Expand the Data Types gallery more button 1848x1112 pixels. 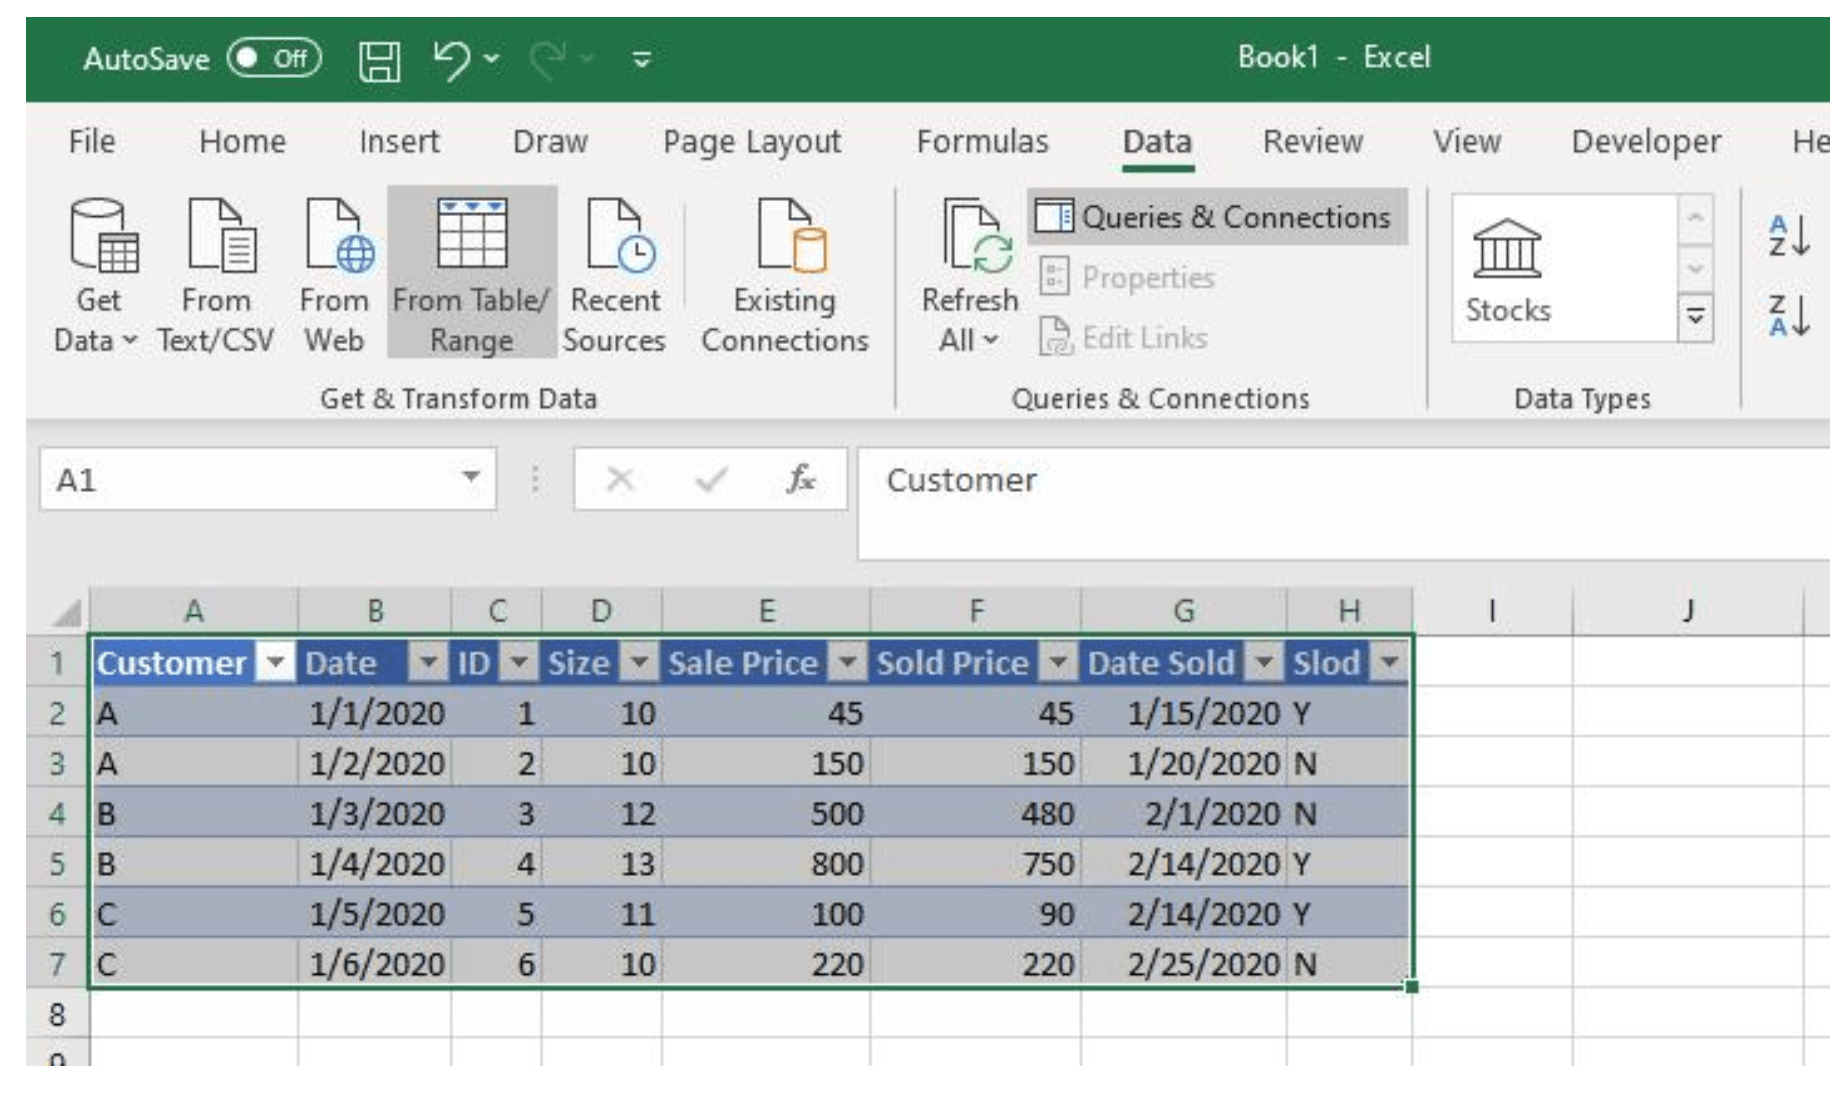[x=1695, y=316]
